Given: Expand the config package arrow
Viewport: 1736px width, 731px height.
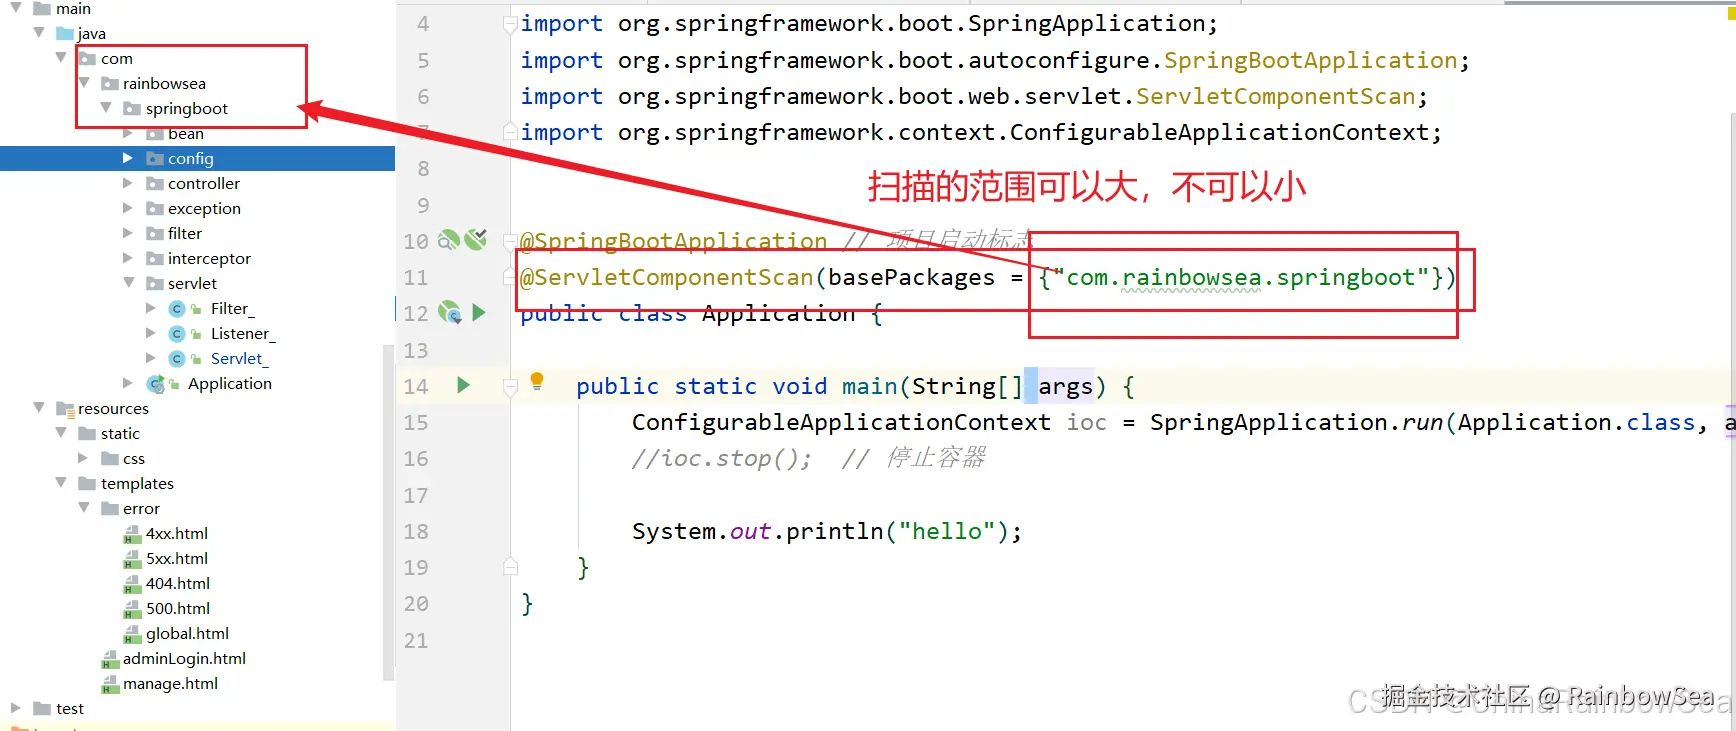Looking at the screenshot, I should 128,158.
